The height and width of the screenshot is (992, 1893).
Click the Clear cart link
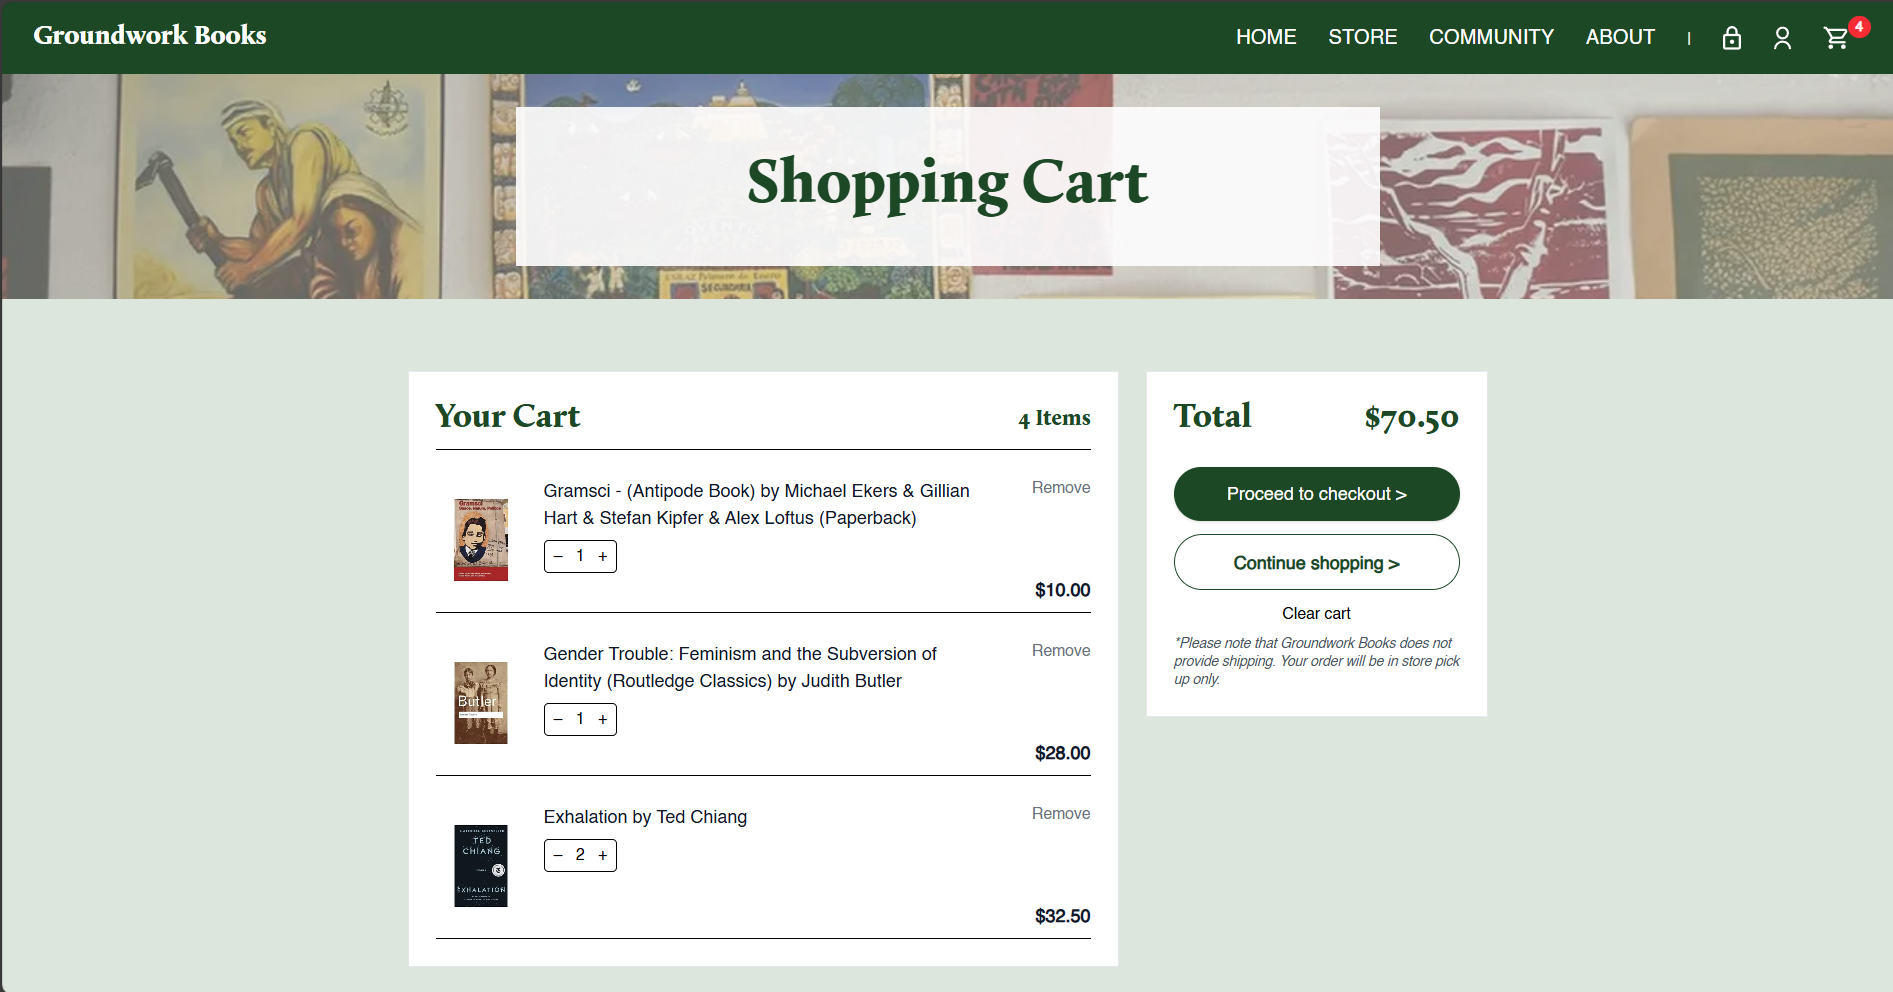pyautogui.click(x=1316, y=613)
